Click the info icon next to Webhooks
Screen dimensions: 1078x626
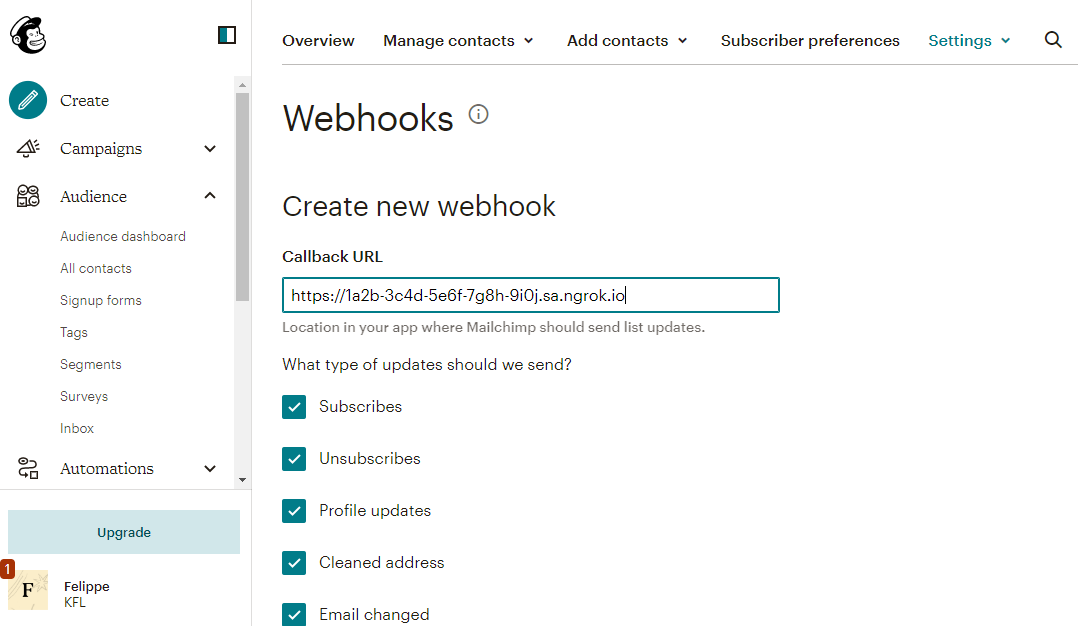478,114
